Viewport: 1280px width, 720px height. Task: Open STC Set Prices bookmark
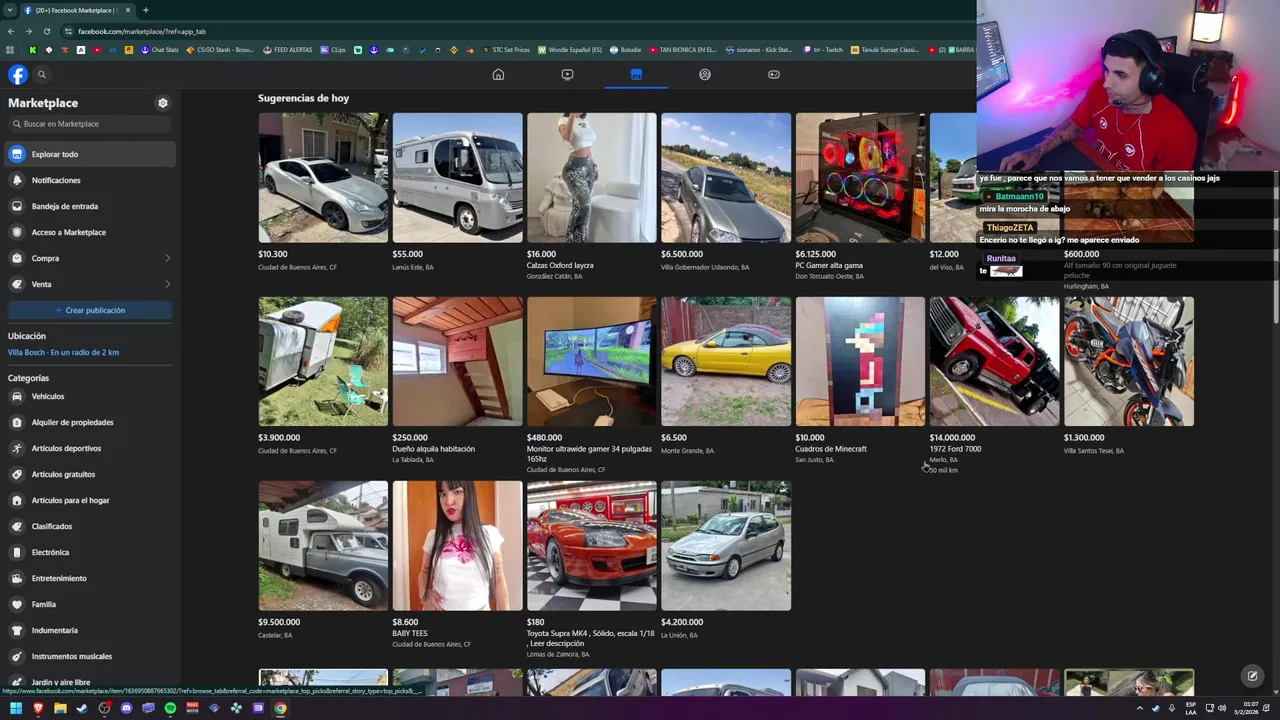506,49
